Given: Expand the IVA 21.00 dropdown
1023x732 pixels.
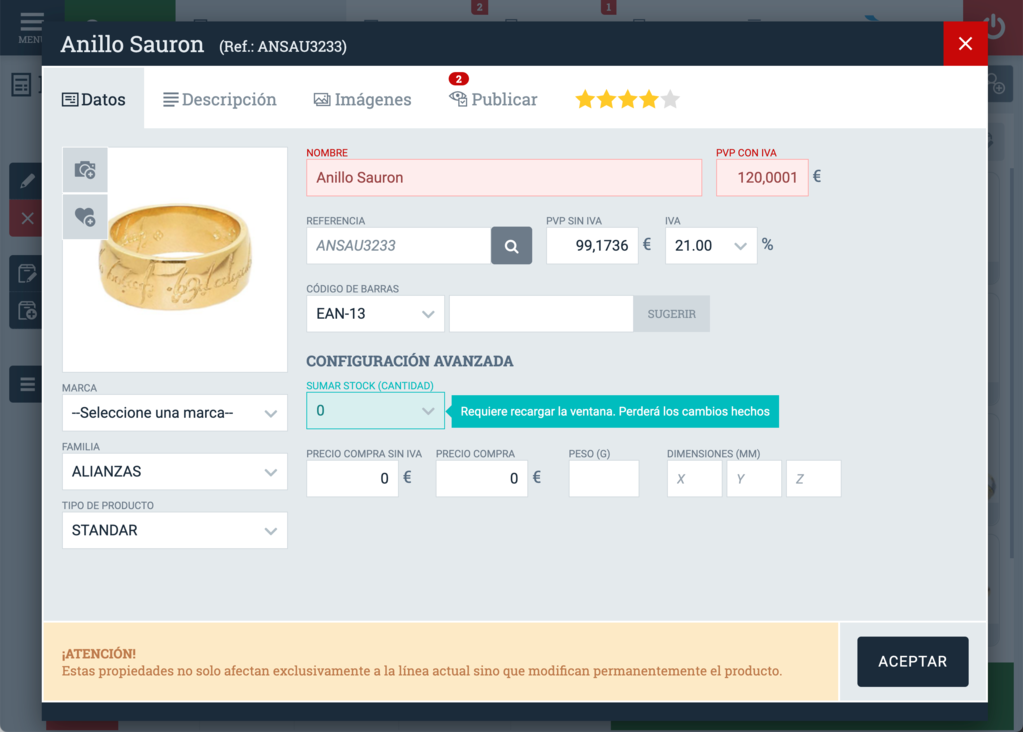Looking at the screenshot, I should 711,246.
